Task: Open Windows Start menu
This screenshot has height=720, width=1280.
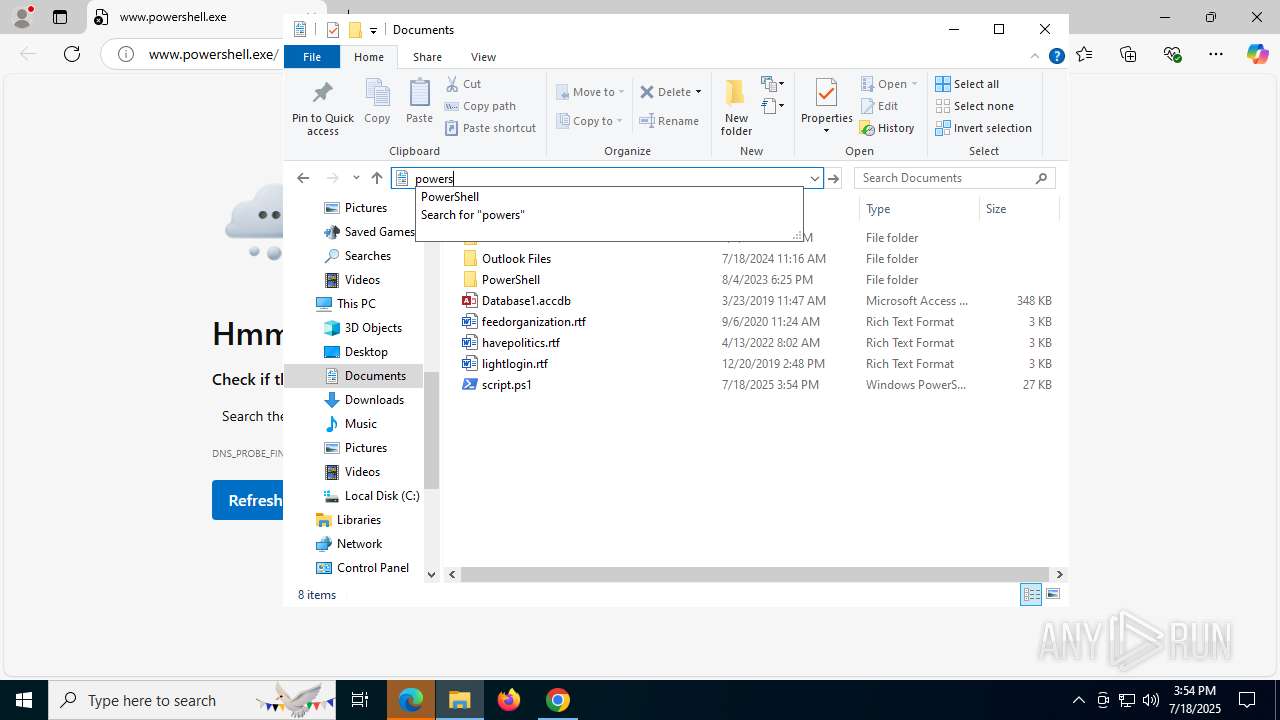Action: point(24,700)
